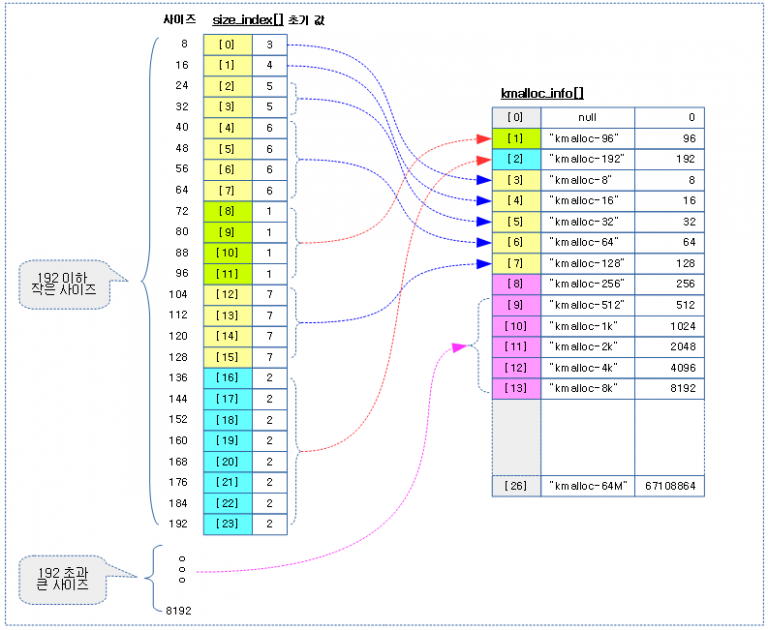
Task: Click the "kmalloc-32" name cell
Action: click(588, 222)
